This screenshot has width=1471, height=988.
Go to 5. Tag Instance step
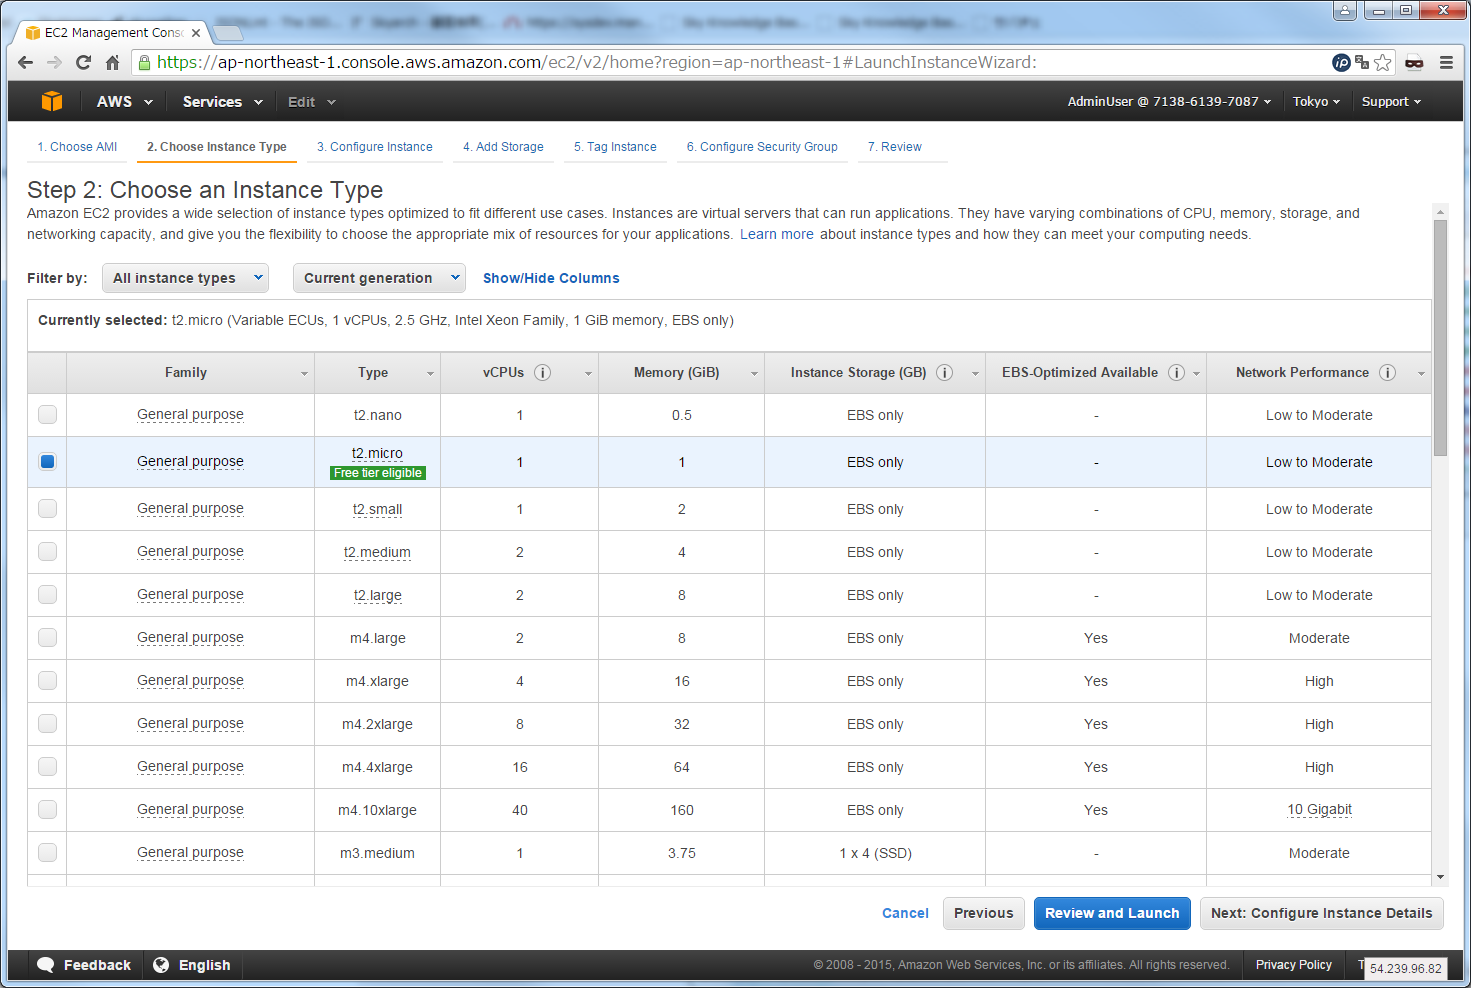tap(615, 147)
